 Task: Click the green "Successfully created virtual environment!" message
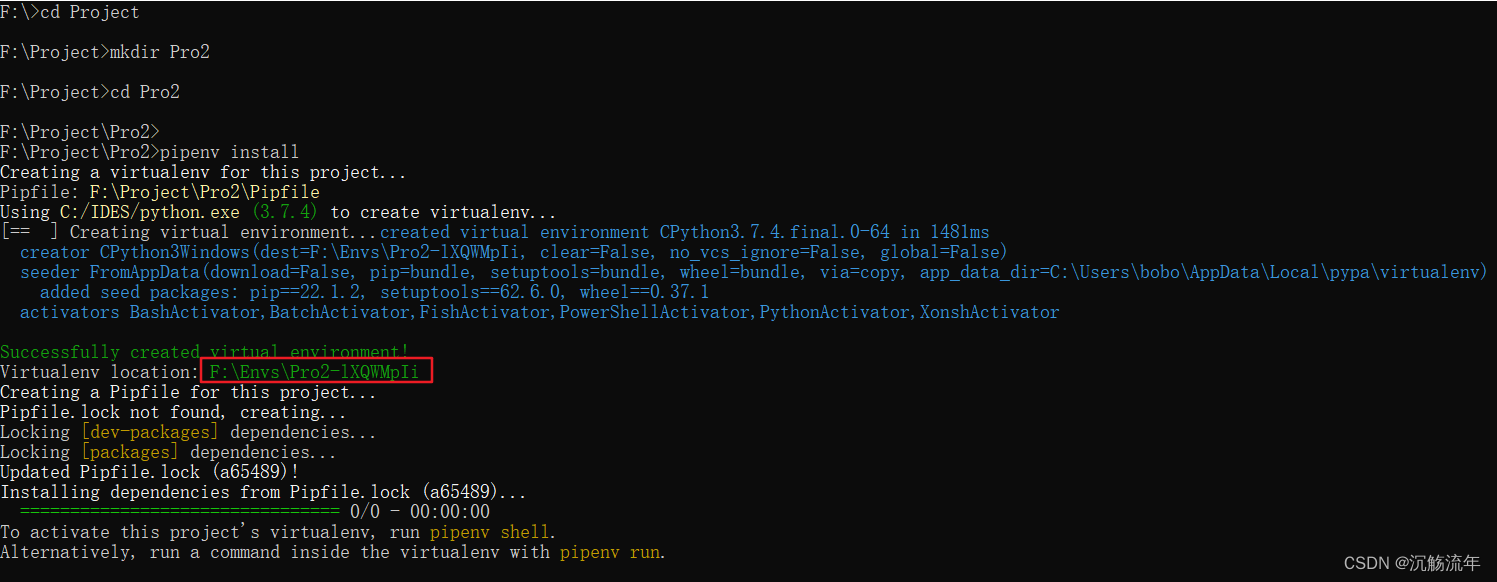point(204,352)
